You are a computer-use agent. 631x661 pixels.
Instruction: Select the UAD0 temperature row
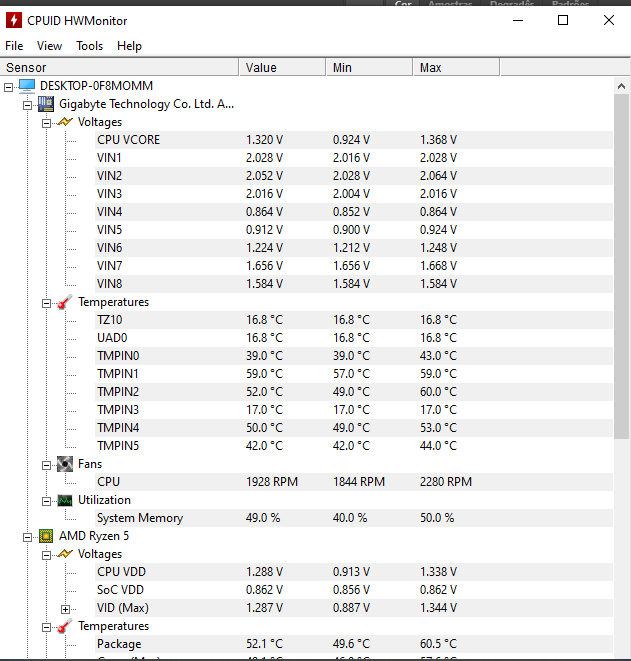pos(354,338)
